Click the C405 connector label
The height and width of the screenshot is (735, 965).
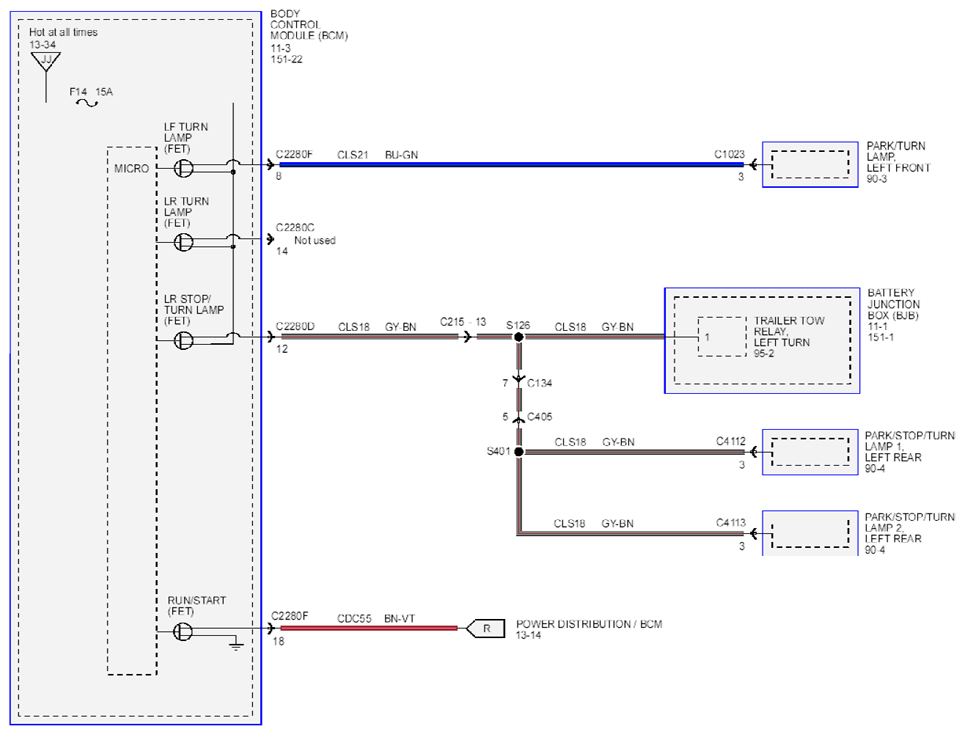(x=540, y=417)
